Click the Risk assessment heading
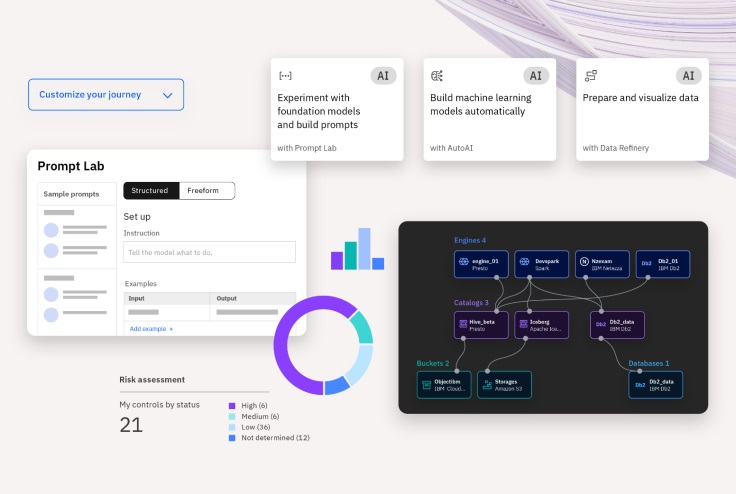 (x=152, y=379)
